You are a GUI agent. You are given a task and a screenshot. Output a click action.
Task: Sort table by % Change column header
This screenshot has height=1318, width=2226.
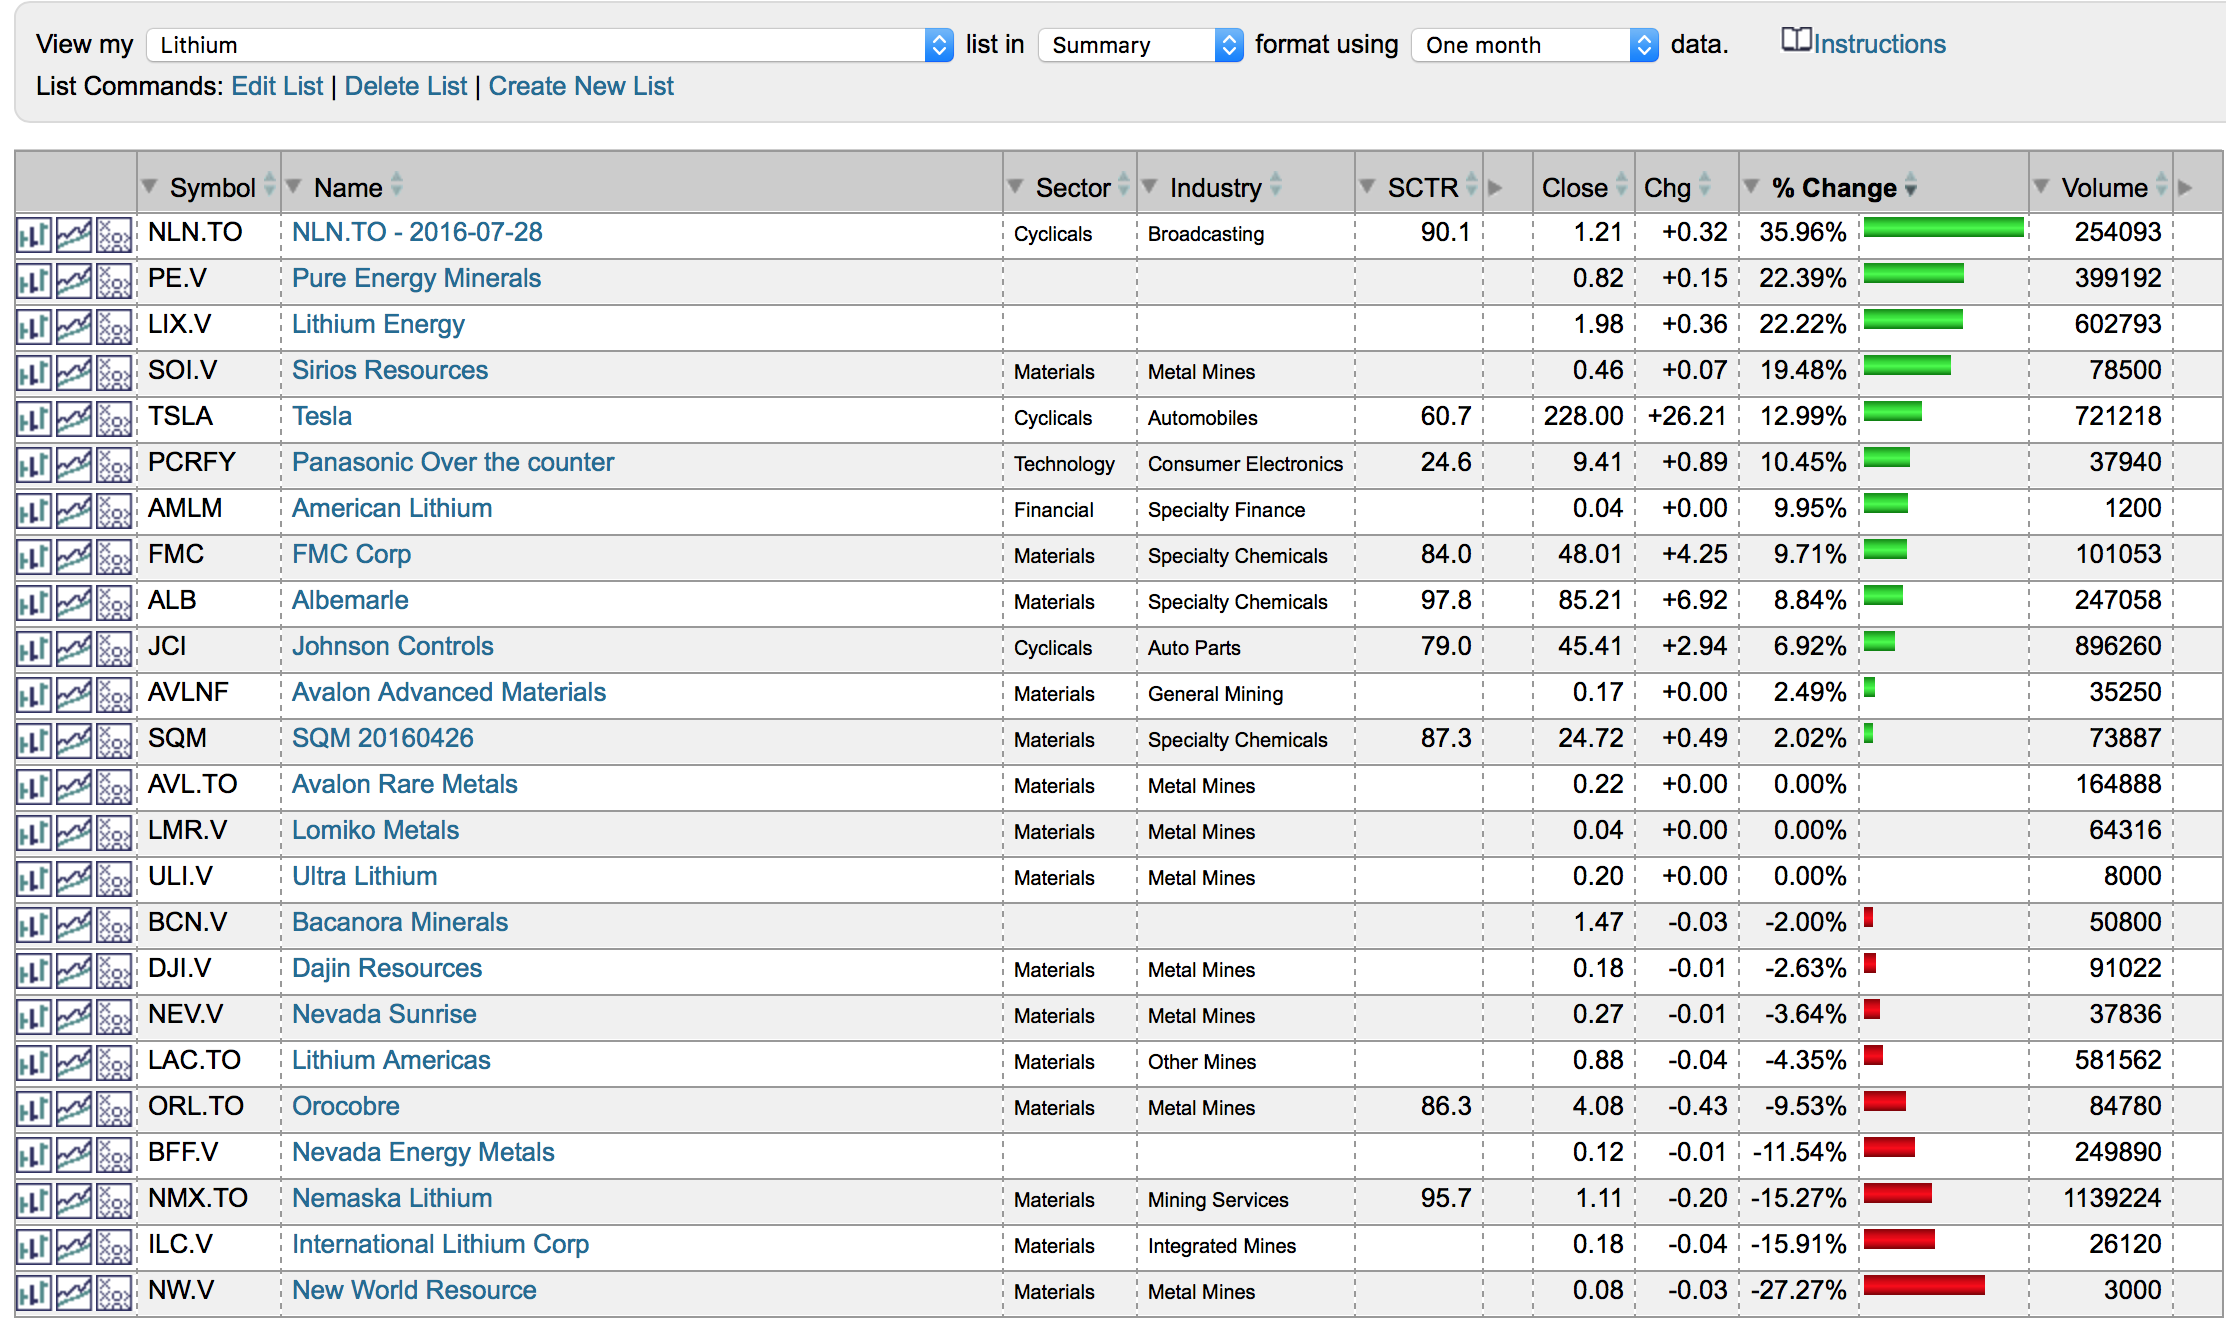[1834, 187]
